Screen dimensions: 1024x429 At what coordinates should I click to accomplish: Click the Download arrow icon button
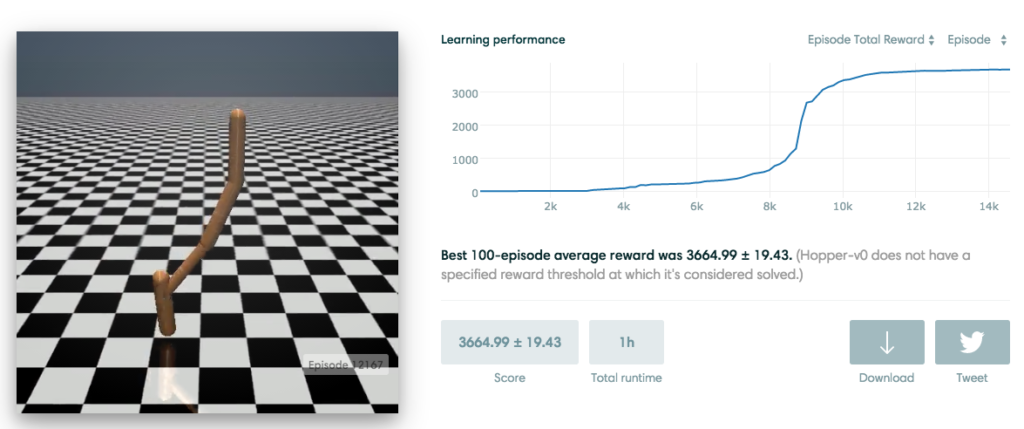click(x=886, y=342)
